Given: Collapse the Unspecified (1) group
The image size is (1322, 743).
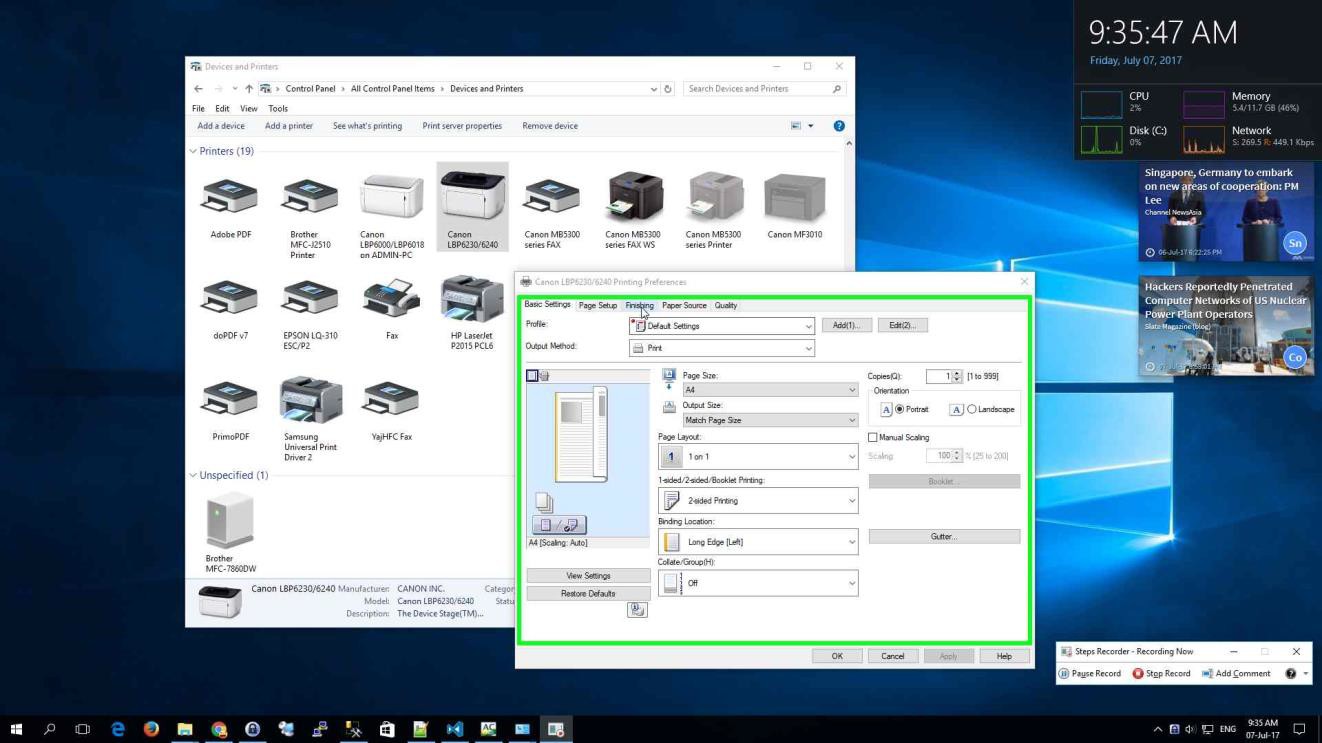Looking at the screenshot, I should tap(193, 475).
